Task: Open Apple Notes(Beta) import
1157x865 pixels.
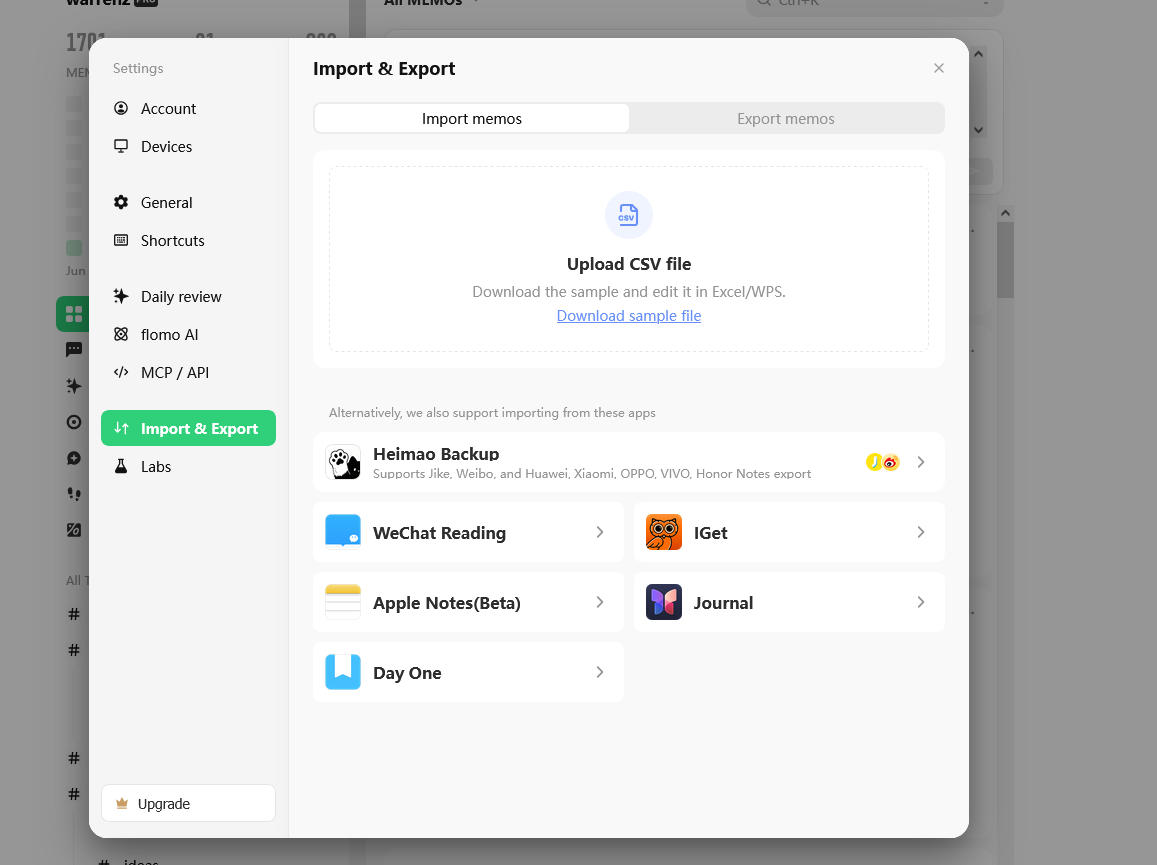Action: point(469,602)
